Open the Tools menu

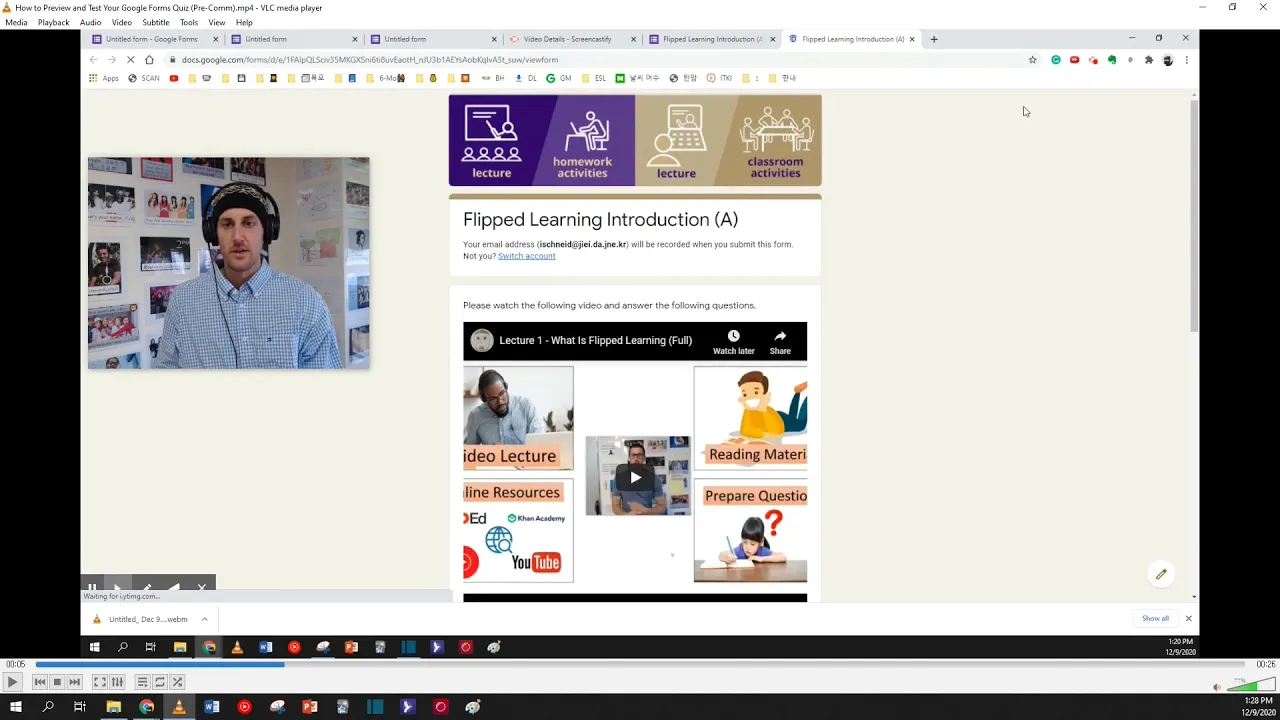click(x=189, y=22)
